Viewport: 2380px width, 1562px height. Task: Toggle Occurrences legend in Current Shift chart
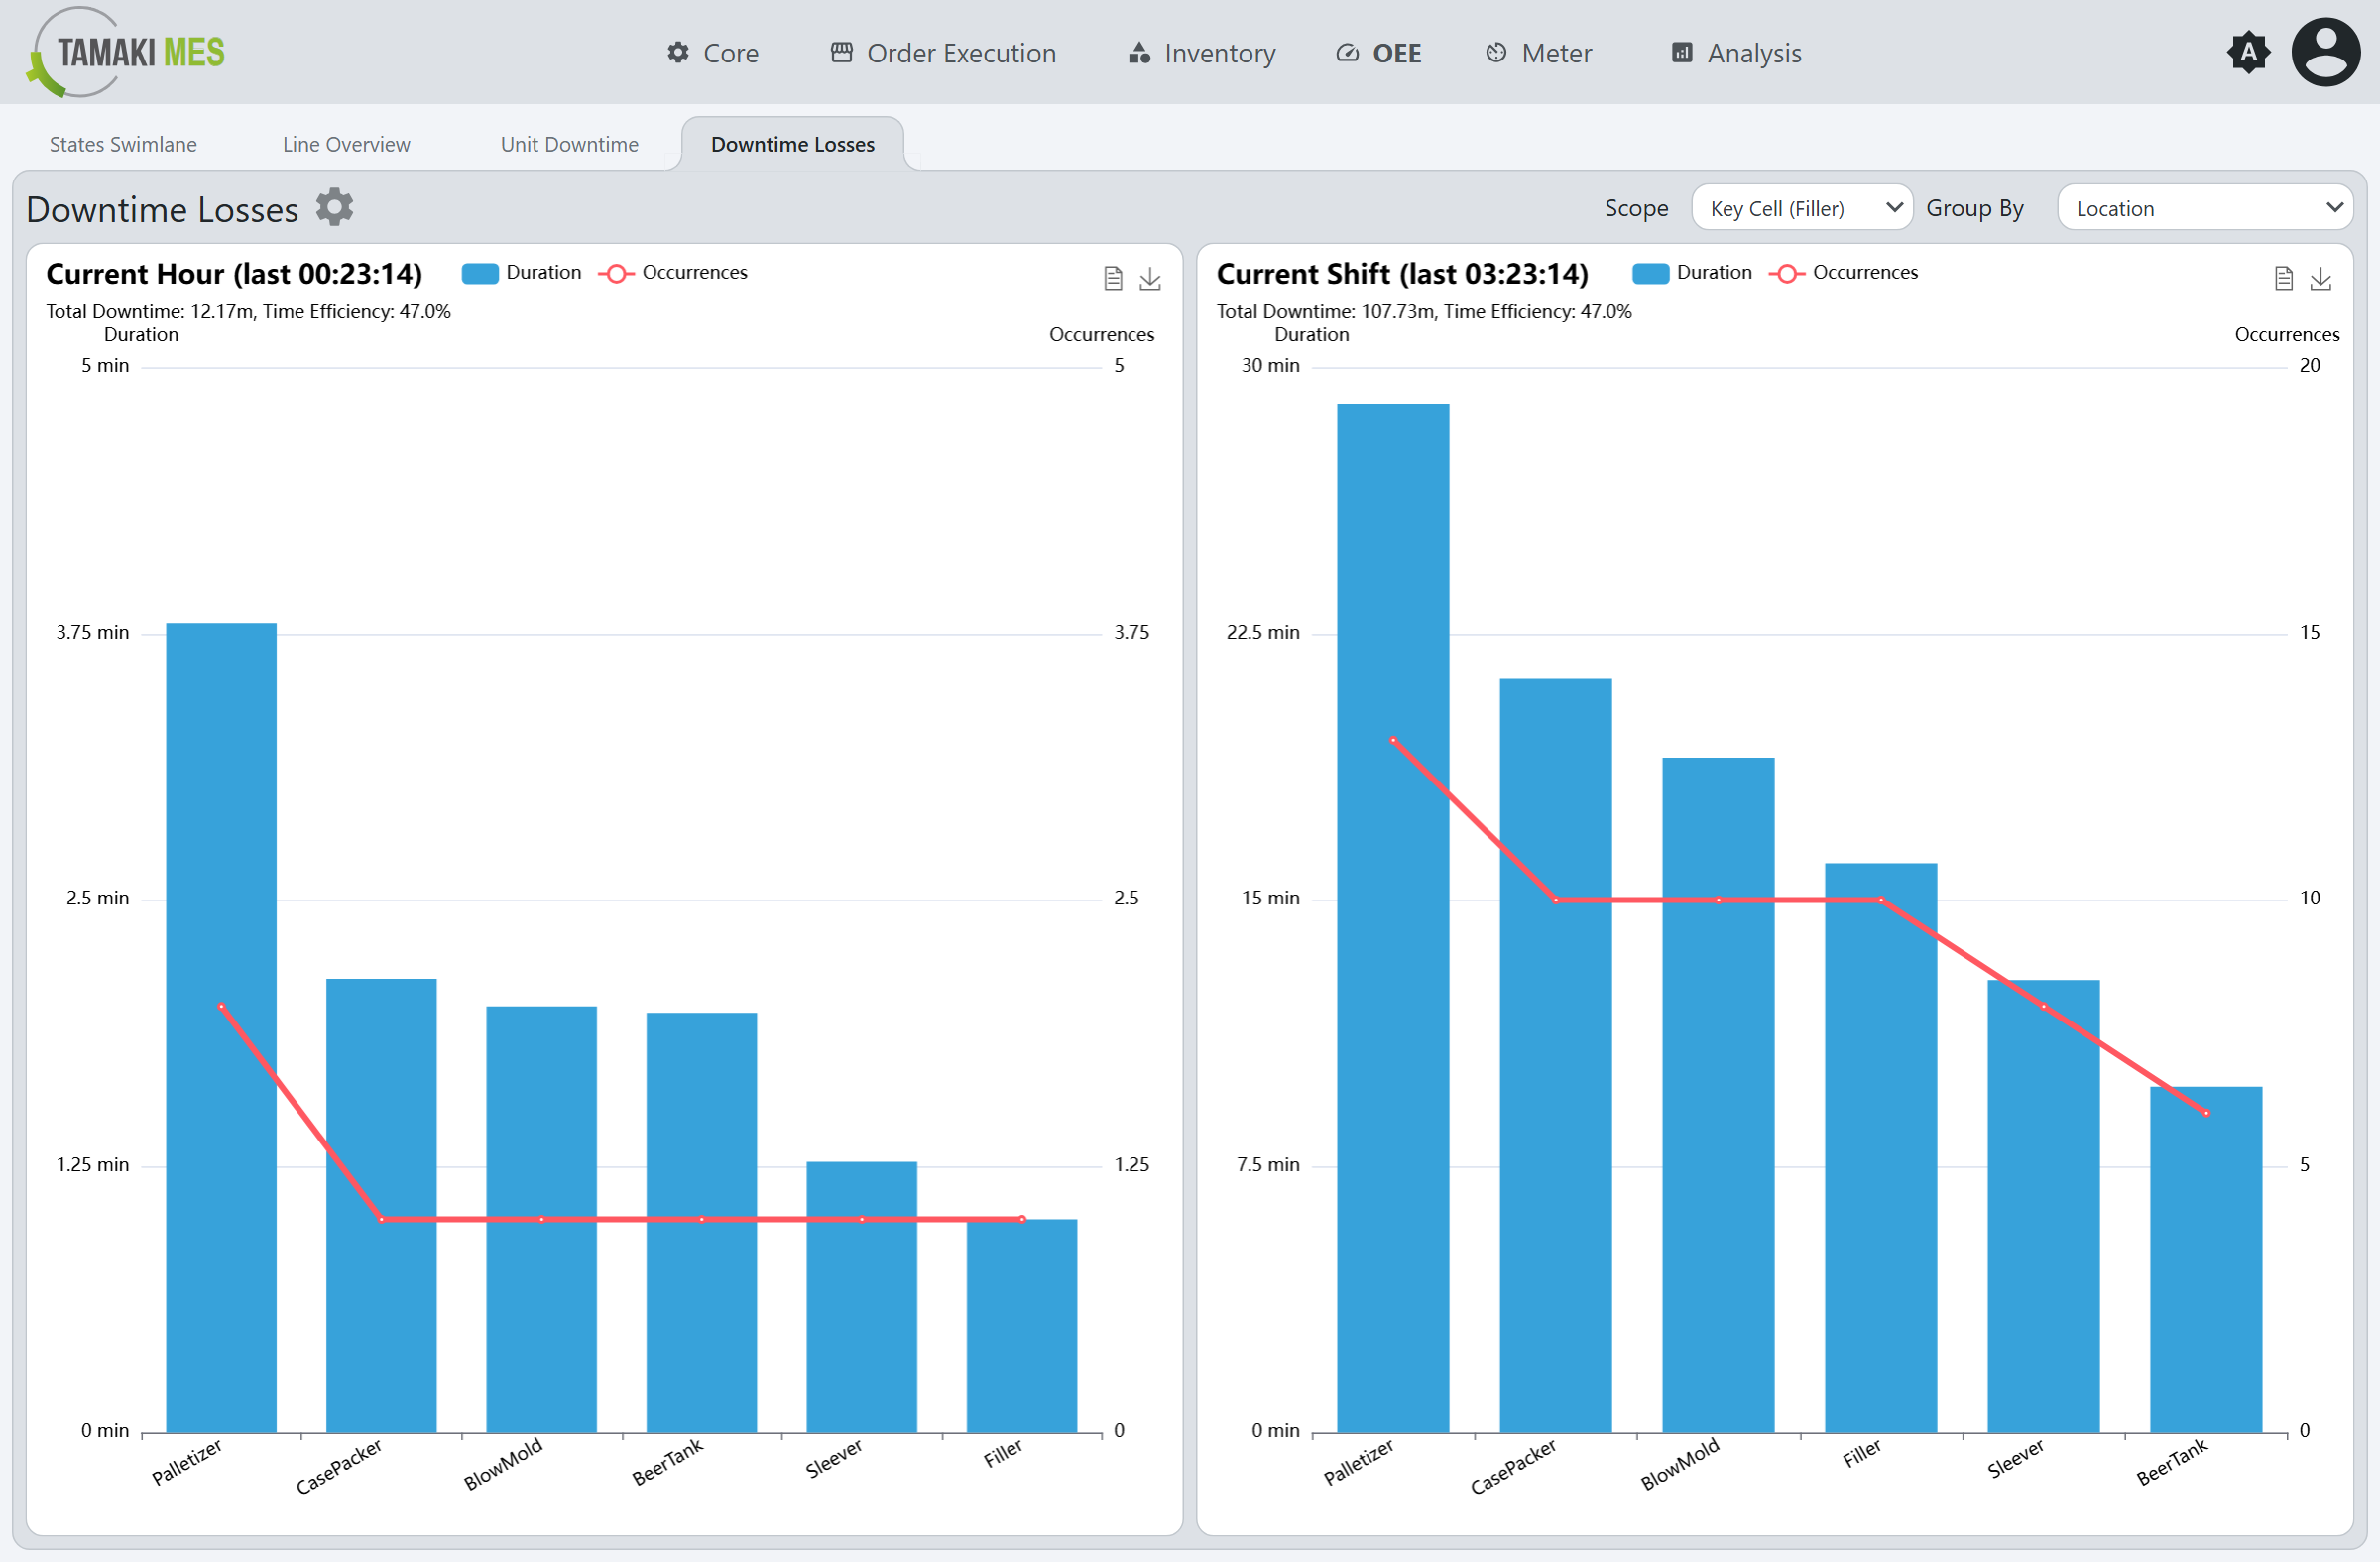1844,273
